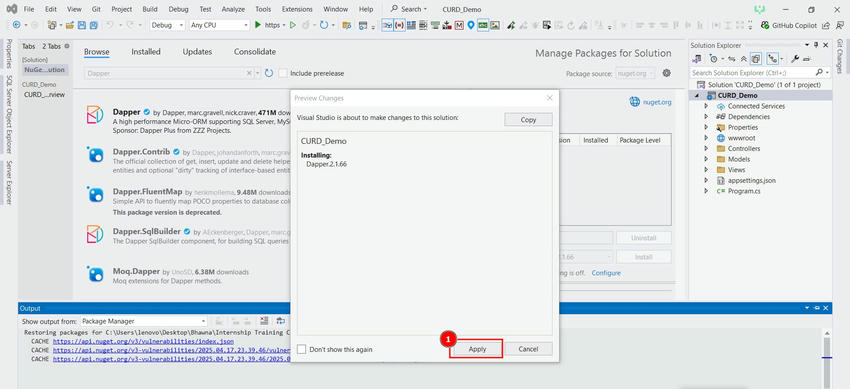Select the Dapper.Contrib package icon
The height and width of the screenshot is (389, 850).
click(x=95, y=155)
